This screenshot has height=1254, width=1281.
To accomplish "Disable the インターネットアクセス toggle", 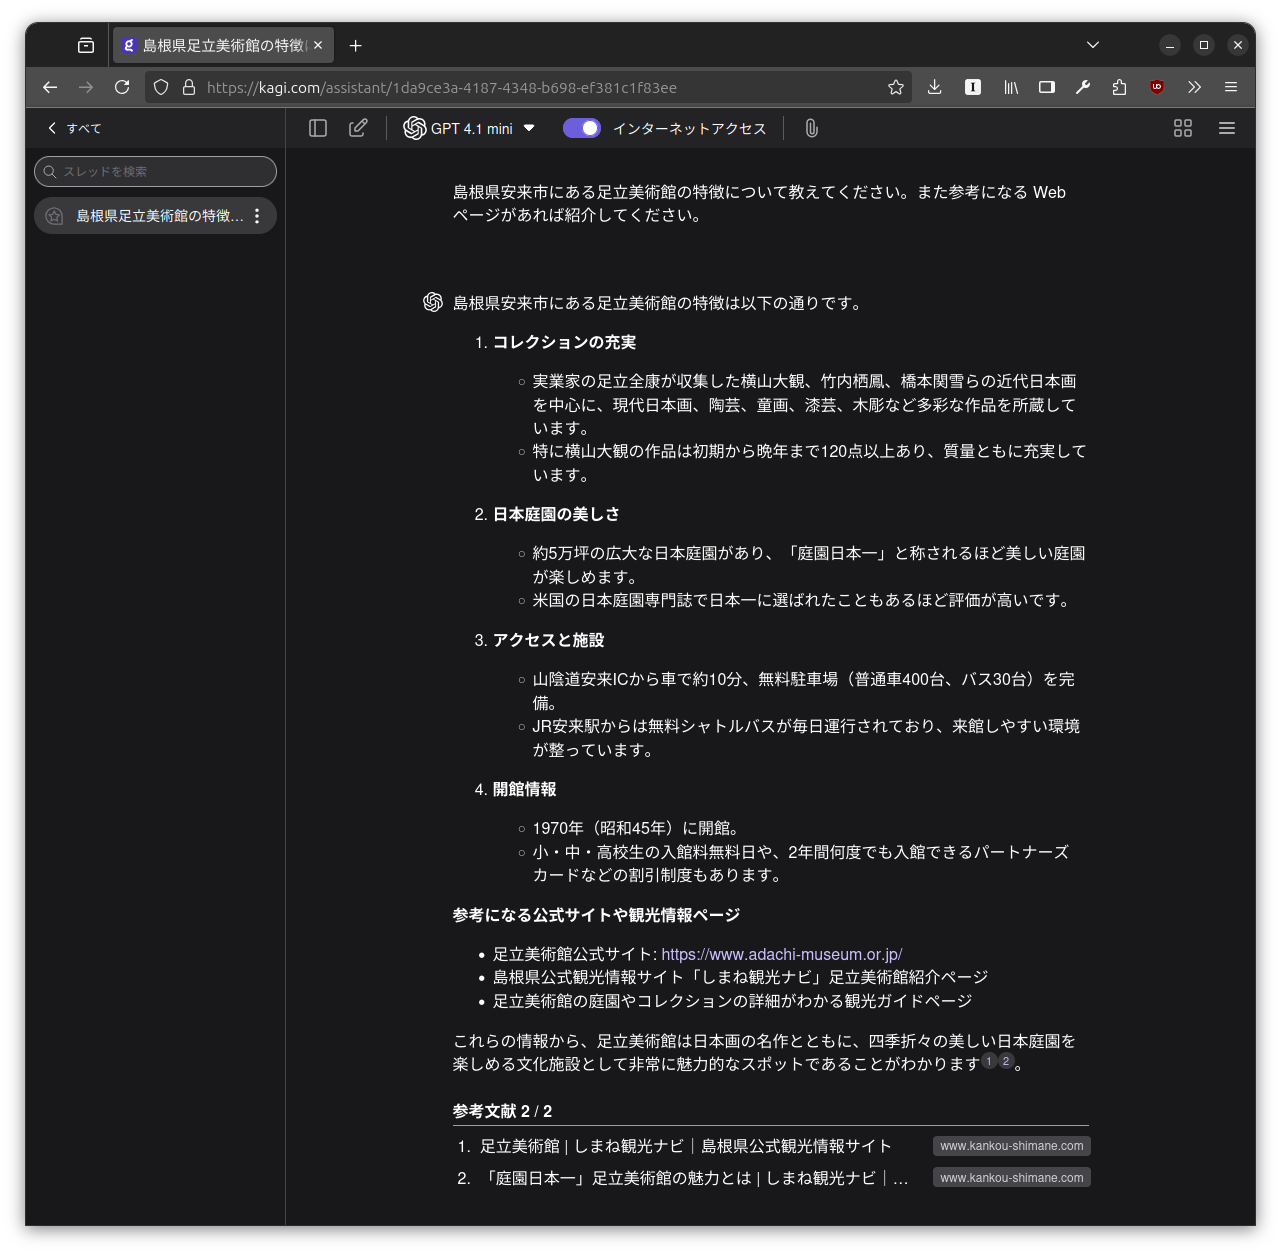I will [x=582, y=128].
